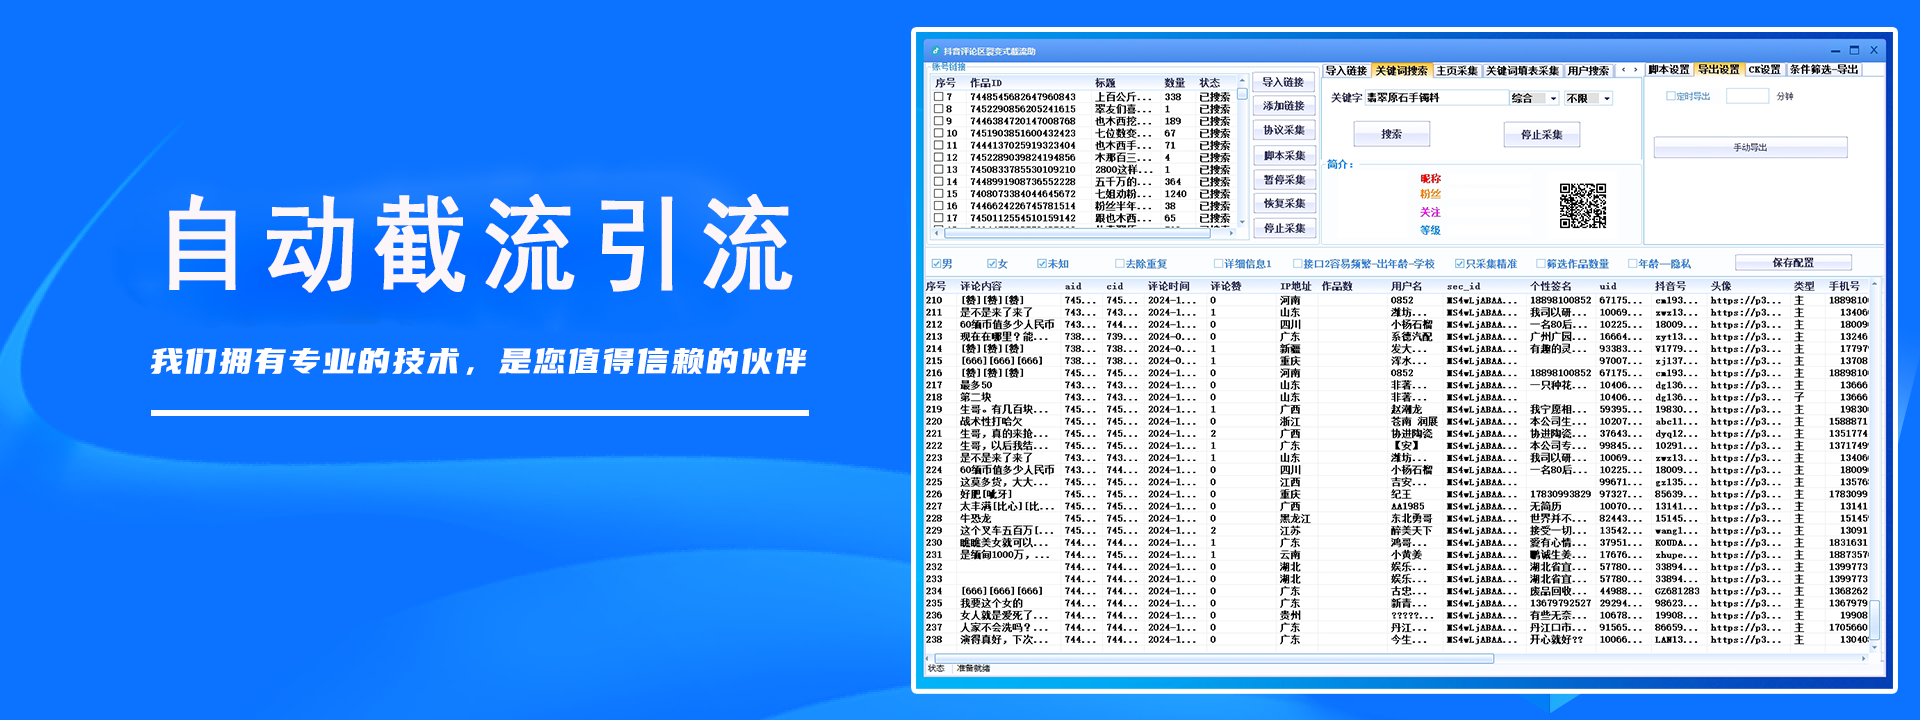Maximize the application window
This screenshot has height=720, width=1920.
click(x=1854, y=50)
